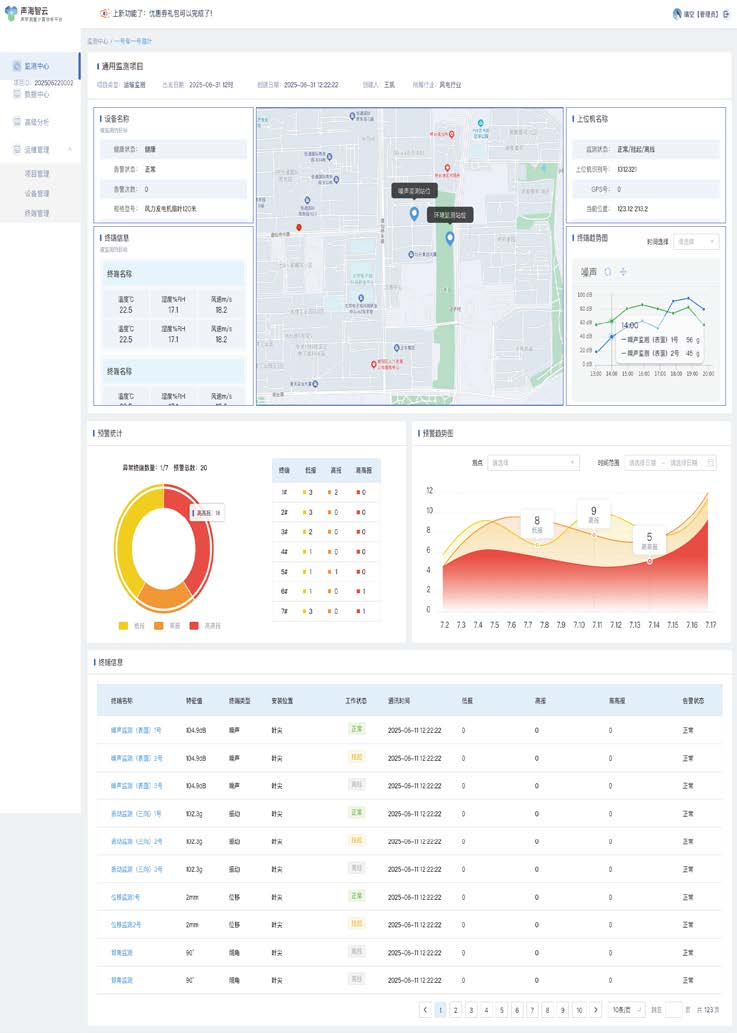The height and width of the screenshot is (1033, 737).
Task: Click the 高级分析 sidebar icon
Action: tap(17, 122)
